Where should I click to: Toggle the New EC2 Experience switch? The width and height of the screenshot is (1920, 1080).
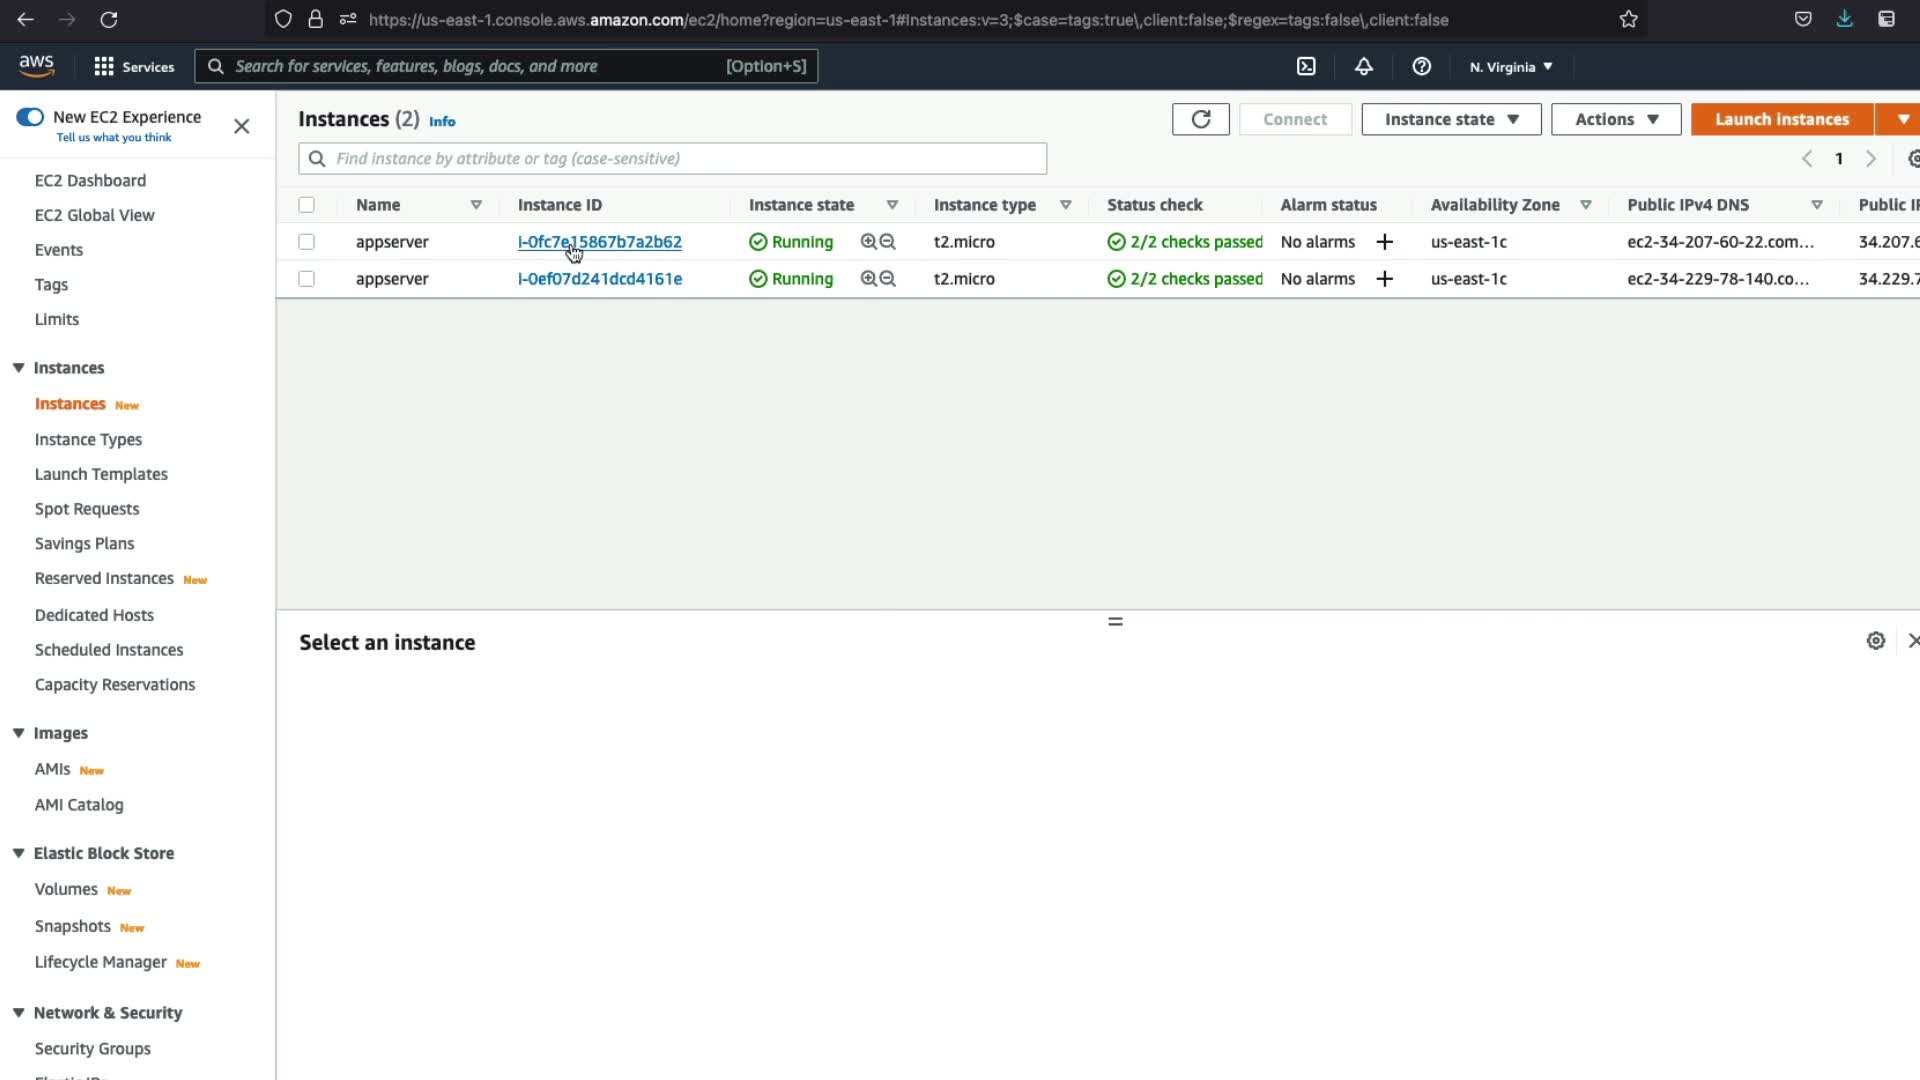coord(30,117)
